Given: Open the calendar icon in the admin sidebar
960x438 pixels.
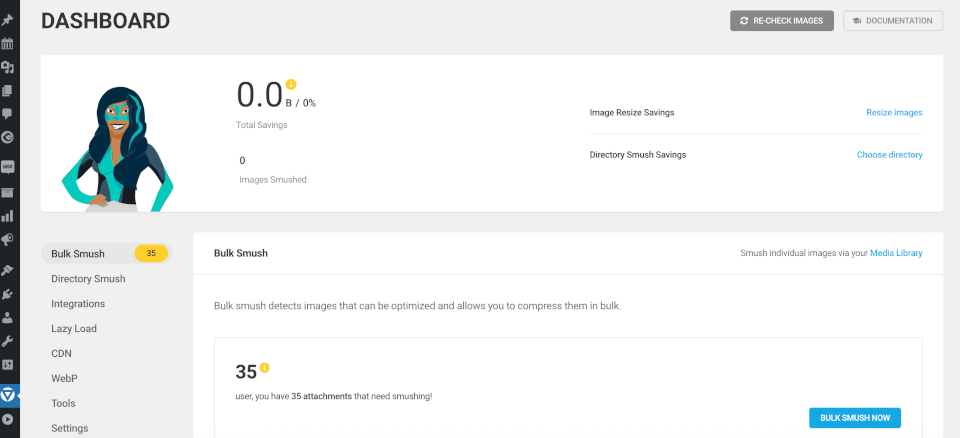Looking at the screenshot, I should click(x=7, y=43).
